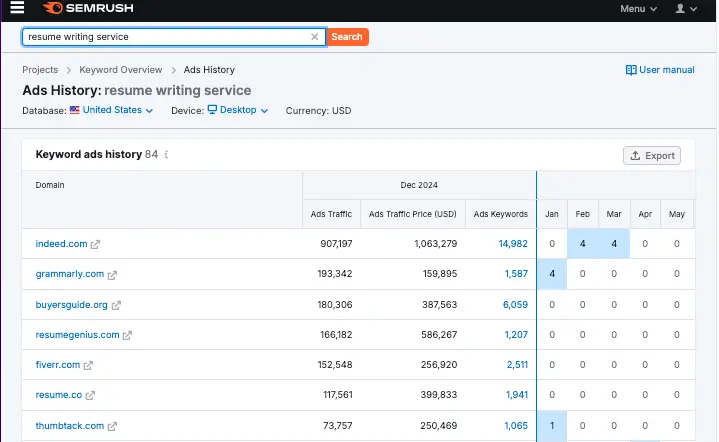Image resolution: width=719 pixels, height=442 pixels.
Task: Open resume.co external link icon
Action: coord(90,395)
